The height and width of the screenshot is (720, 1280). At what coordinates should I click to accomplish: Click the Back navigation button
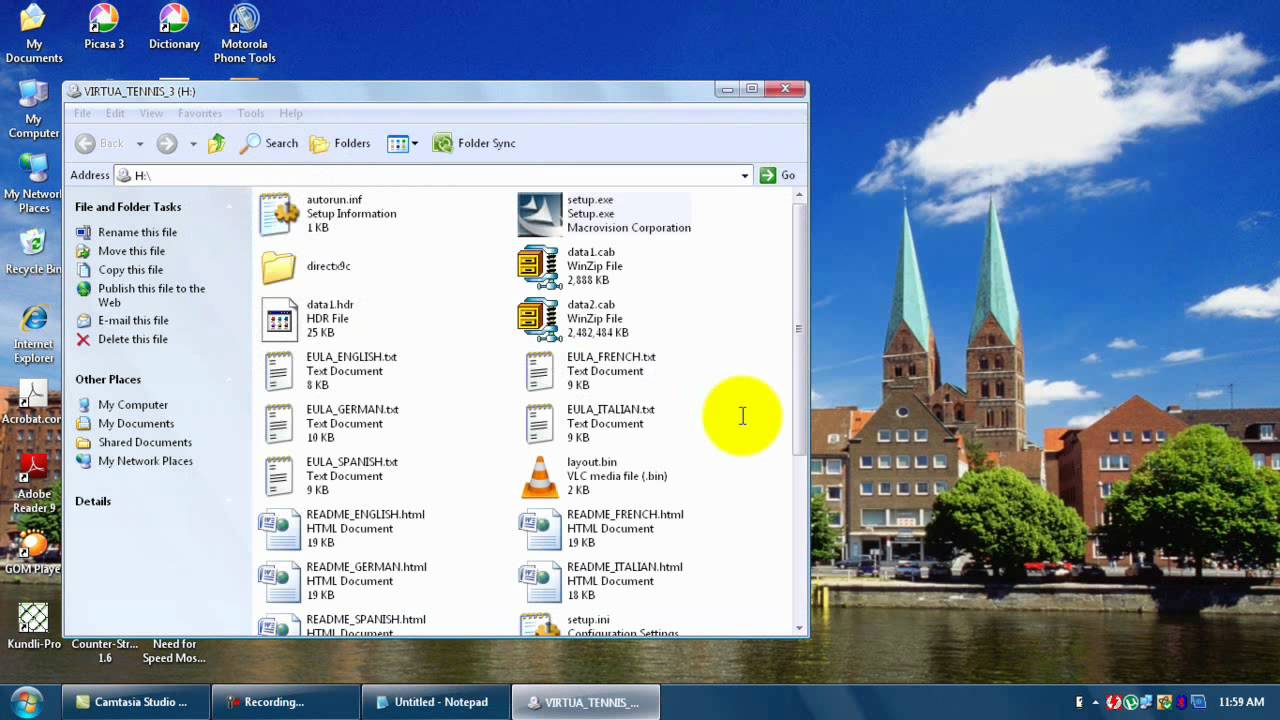[x=99, y=143]
